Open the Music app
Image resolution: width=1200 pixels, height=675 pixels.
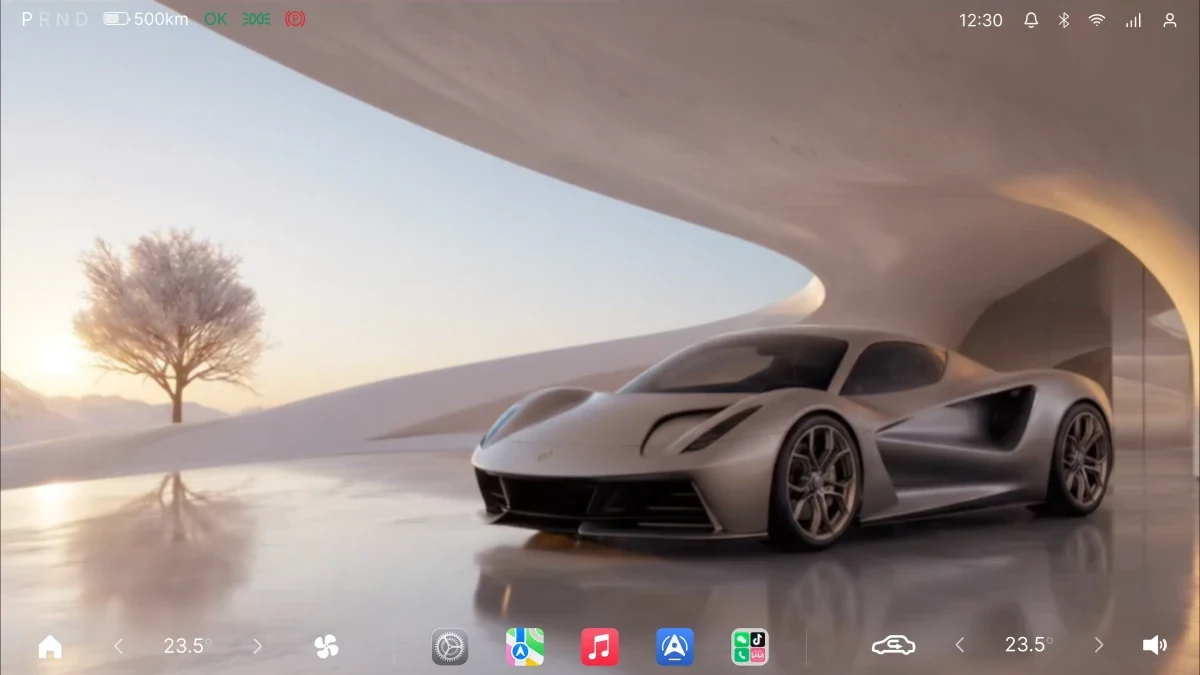coord(600,647)
